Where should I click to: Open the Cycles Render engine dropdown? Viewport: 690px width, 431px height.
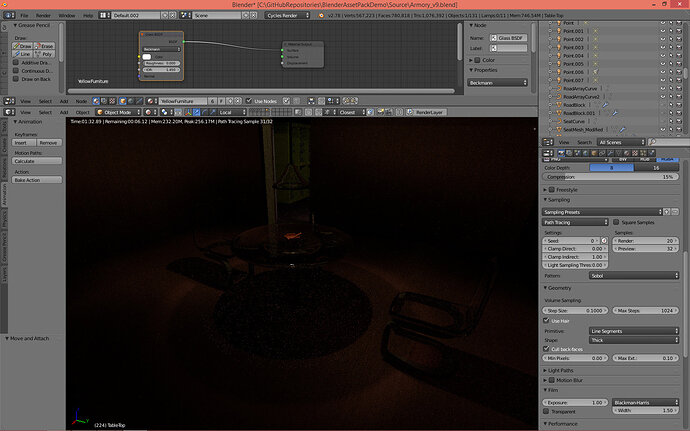(x=287, y=15)
